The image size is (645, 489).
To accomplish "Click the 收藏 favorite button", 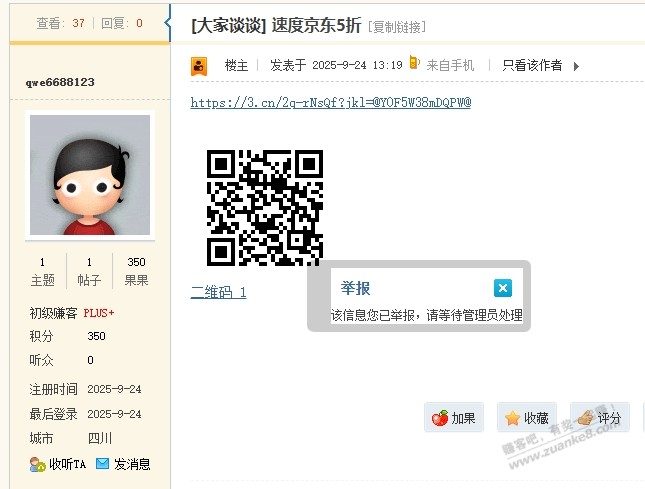I will click(527, 418).
